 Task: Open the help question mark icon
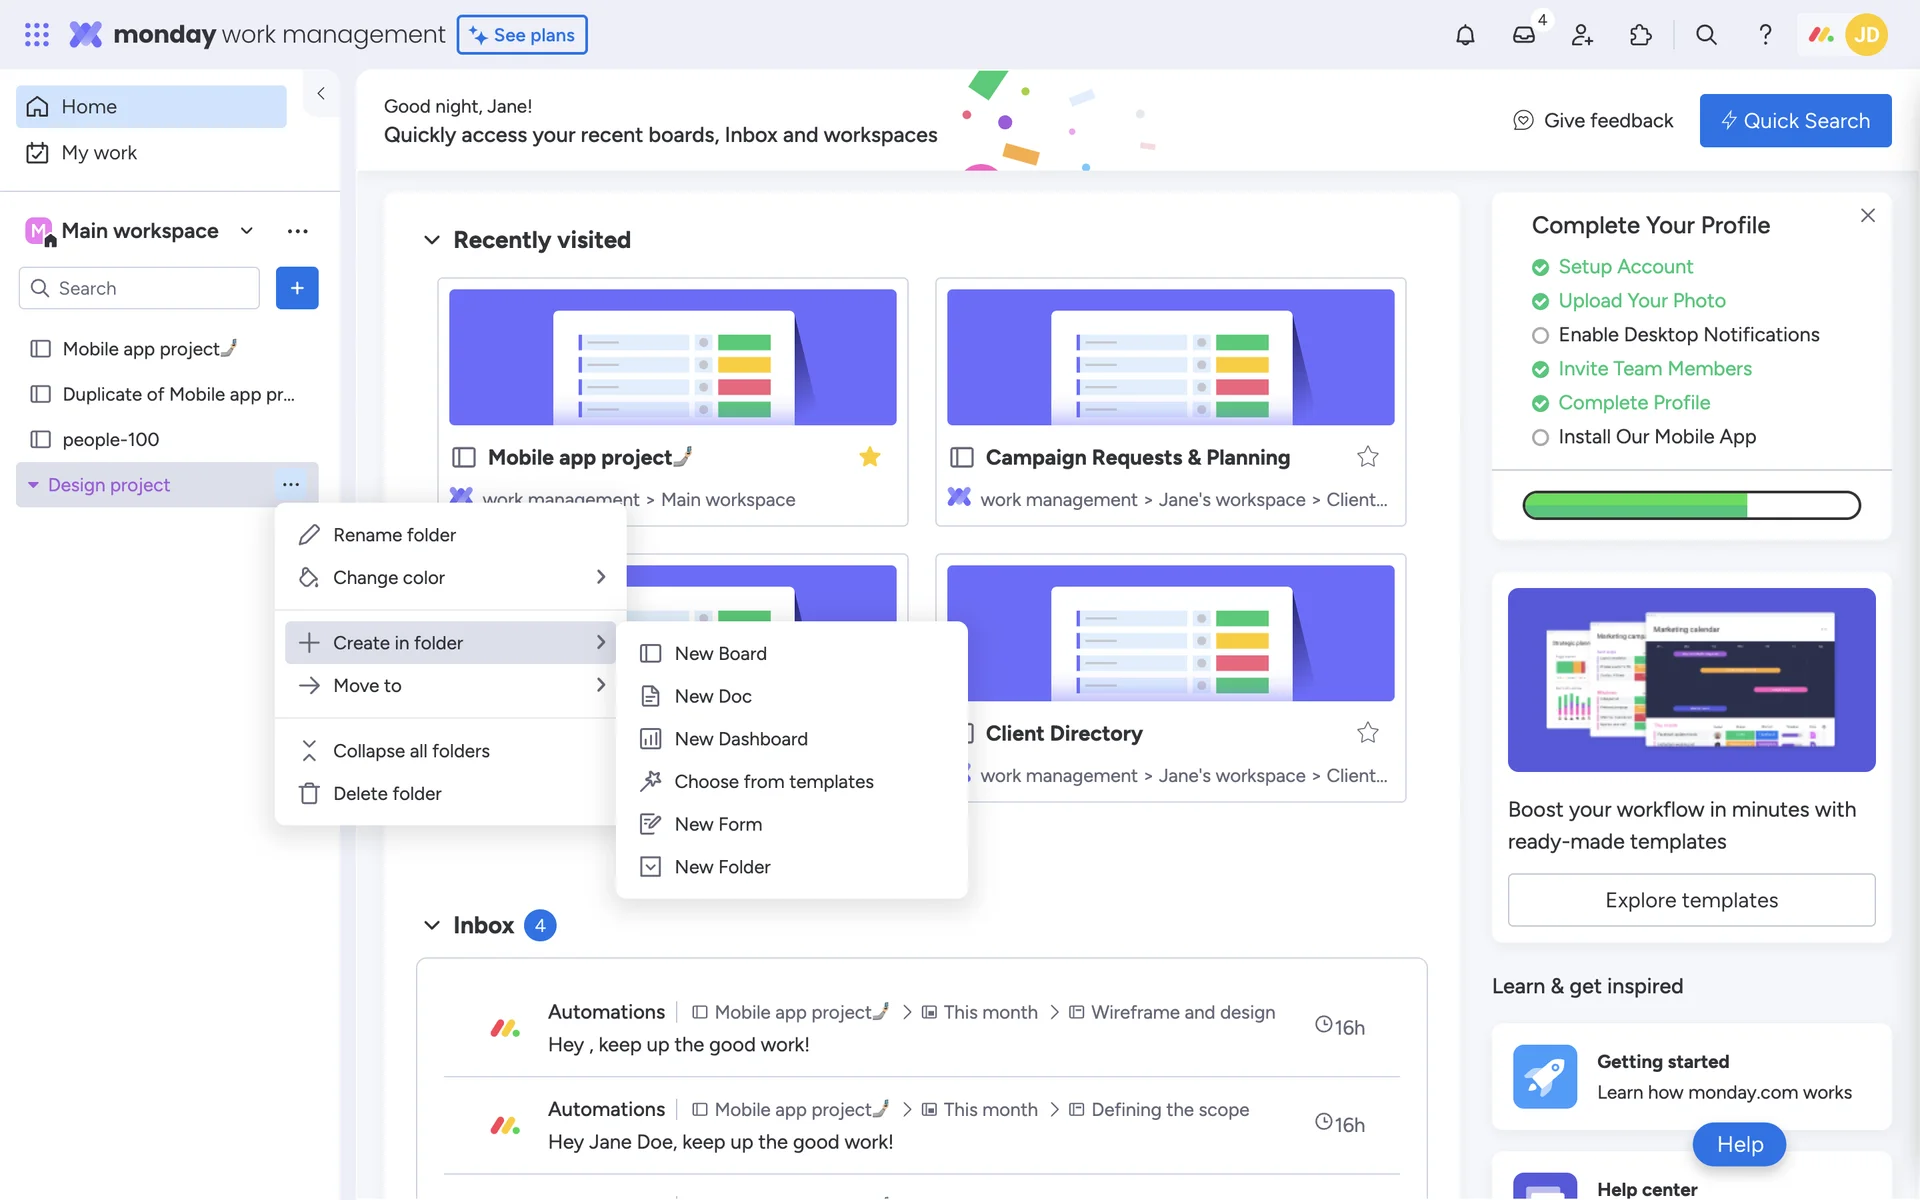pos(1765,35)
